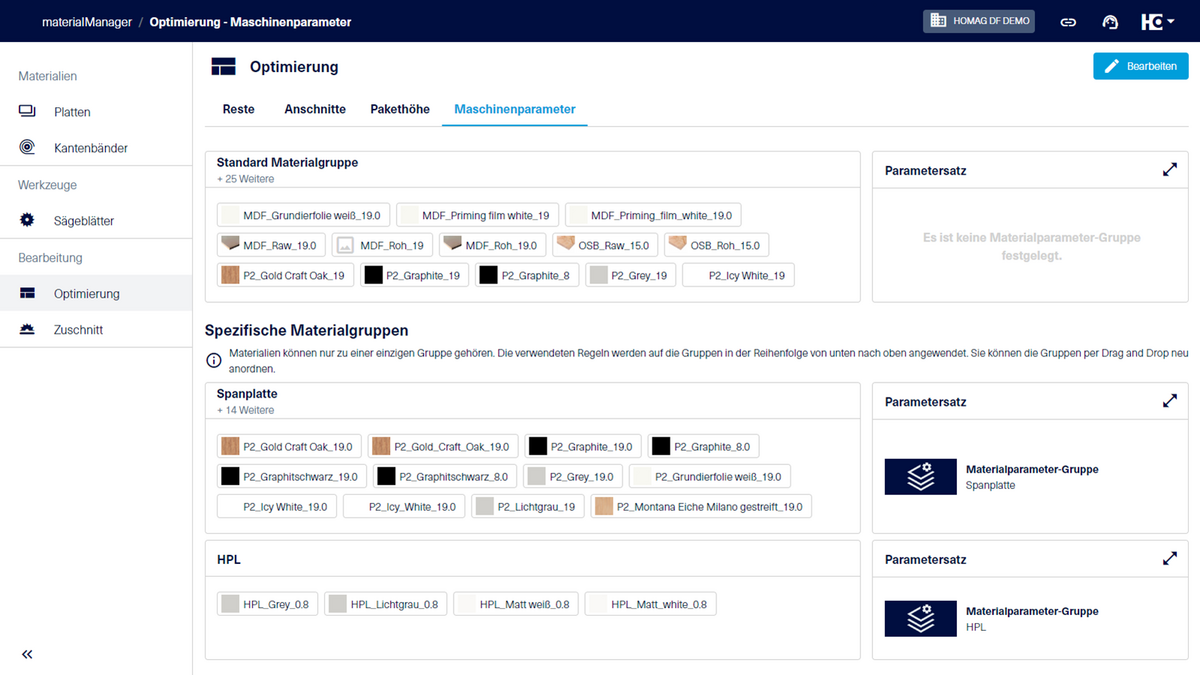Viewport: 1200px width, 675px height.
Task: Open the support headset icon
Action: point(1110,21)
